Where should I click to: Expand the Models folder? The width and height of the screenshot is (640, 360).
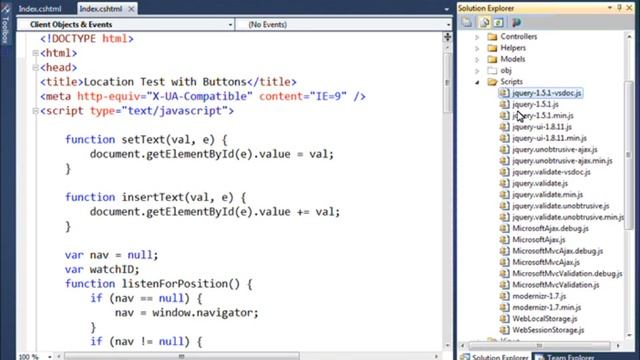pos(477,60)
